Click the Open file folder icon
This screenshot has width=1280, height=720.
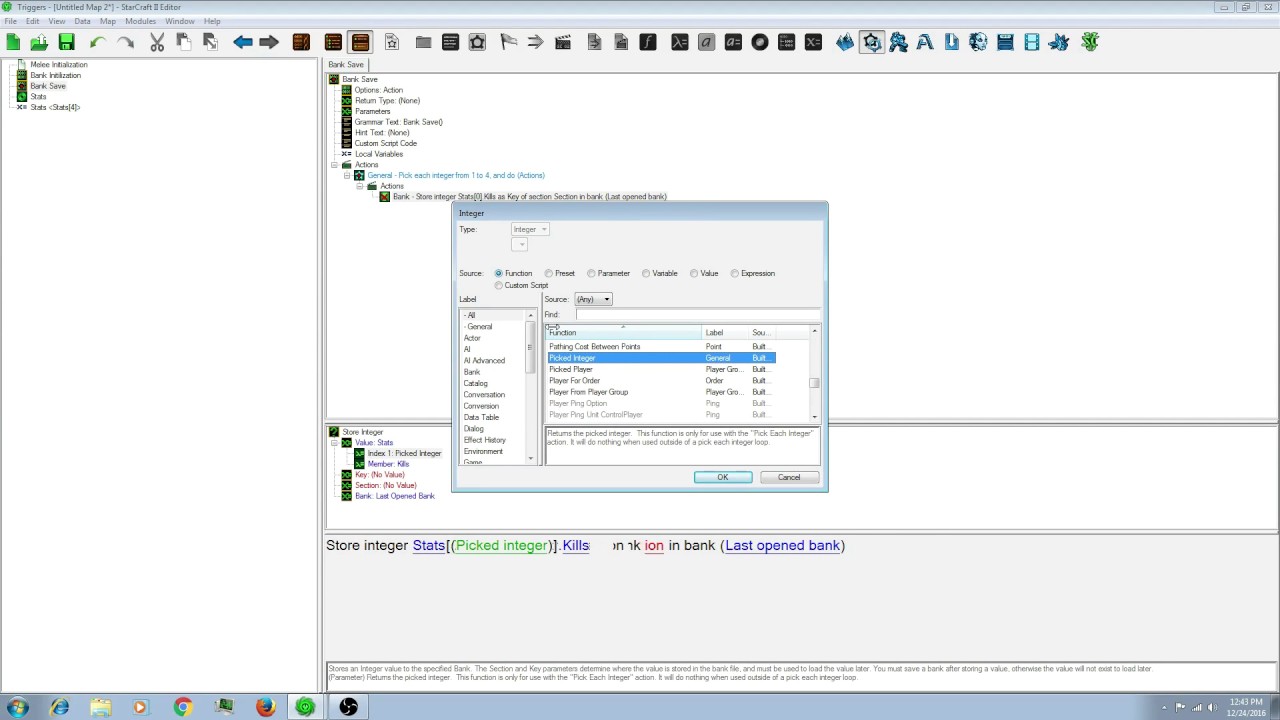pyautogui.click(x=39, y=42)
